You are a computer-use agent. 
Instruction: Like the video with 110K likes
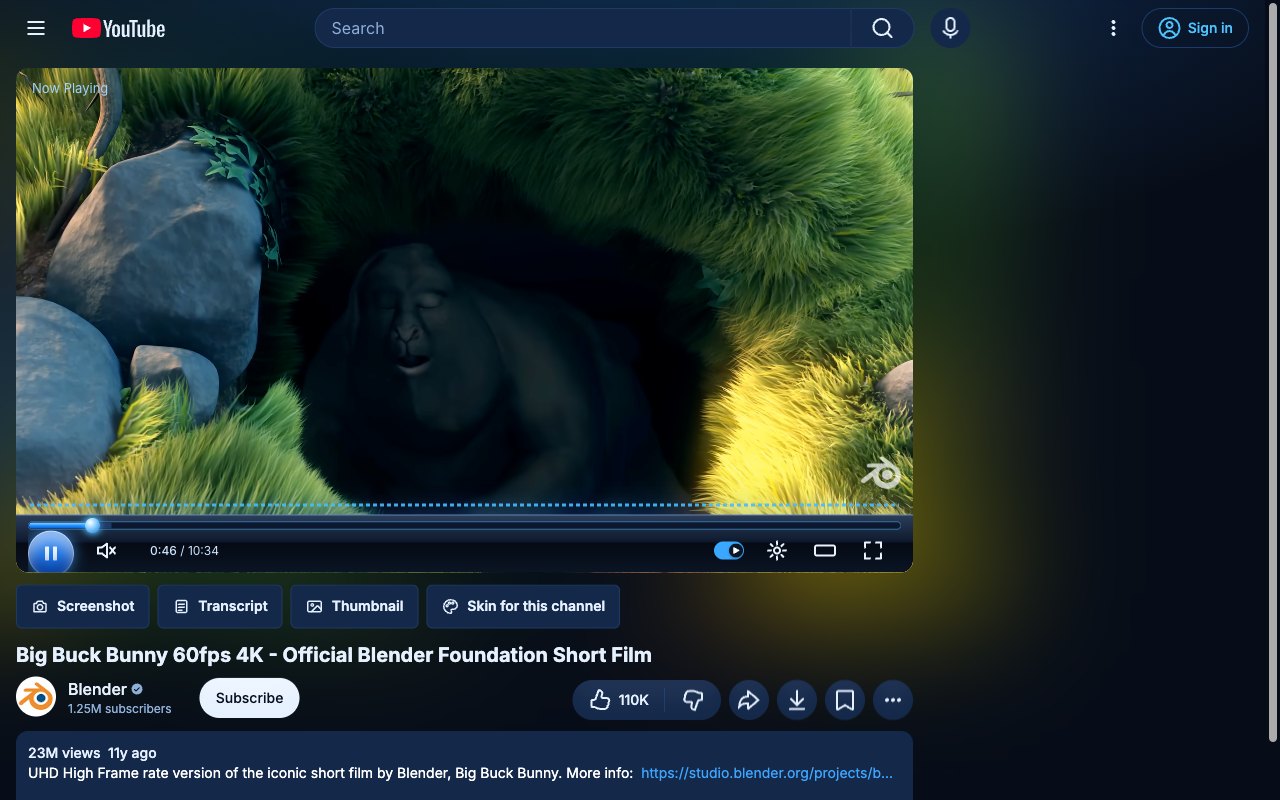pos(620,700)
